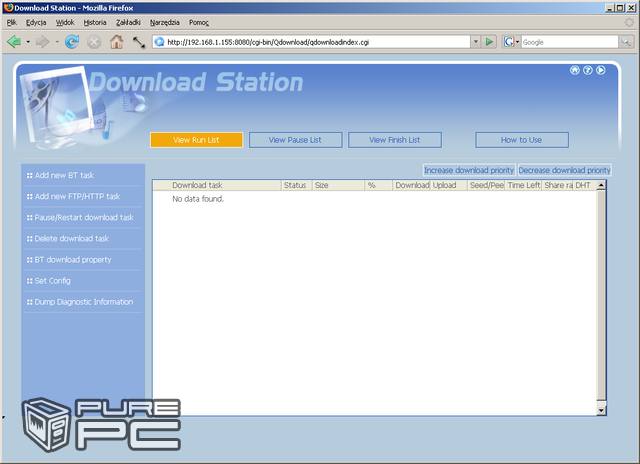The width and height of the screenshot is (640, 464).
Task: Open the How to Use page
Action: click(x=522, y=140)
